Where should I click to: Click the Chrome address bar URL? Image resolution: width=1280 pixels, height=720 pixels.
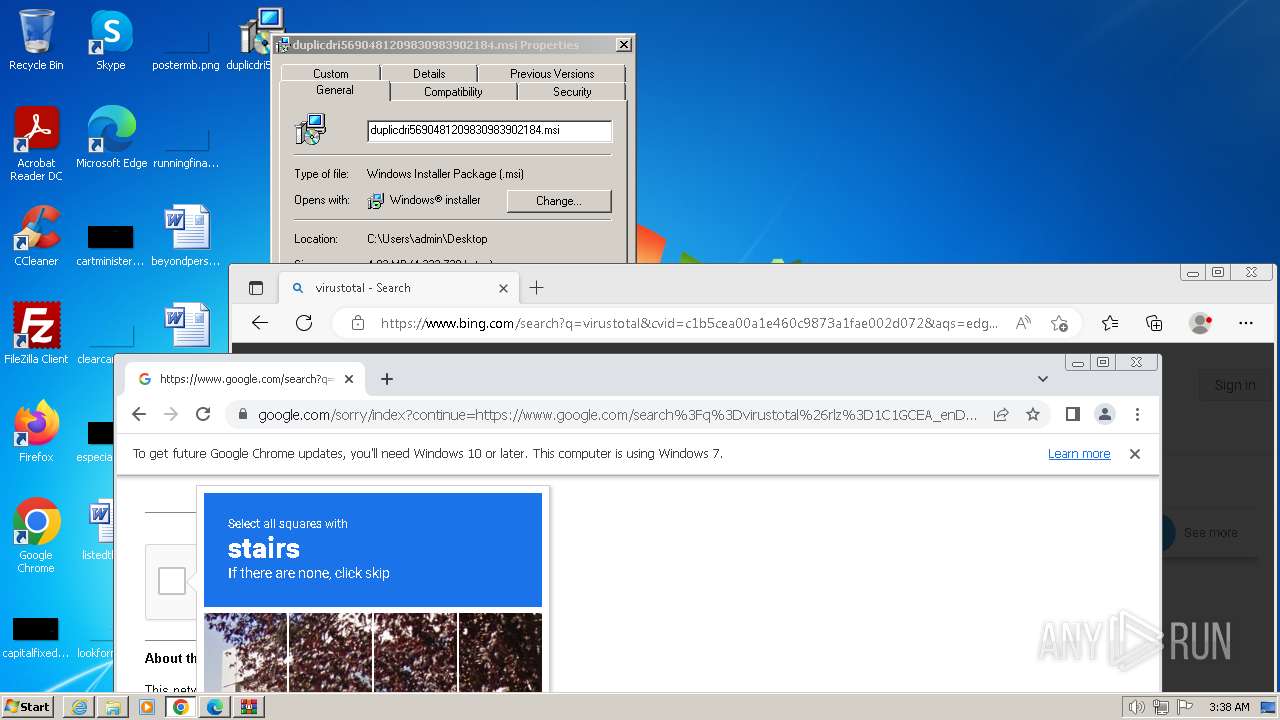pos(617,414)
